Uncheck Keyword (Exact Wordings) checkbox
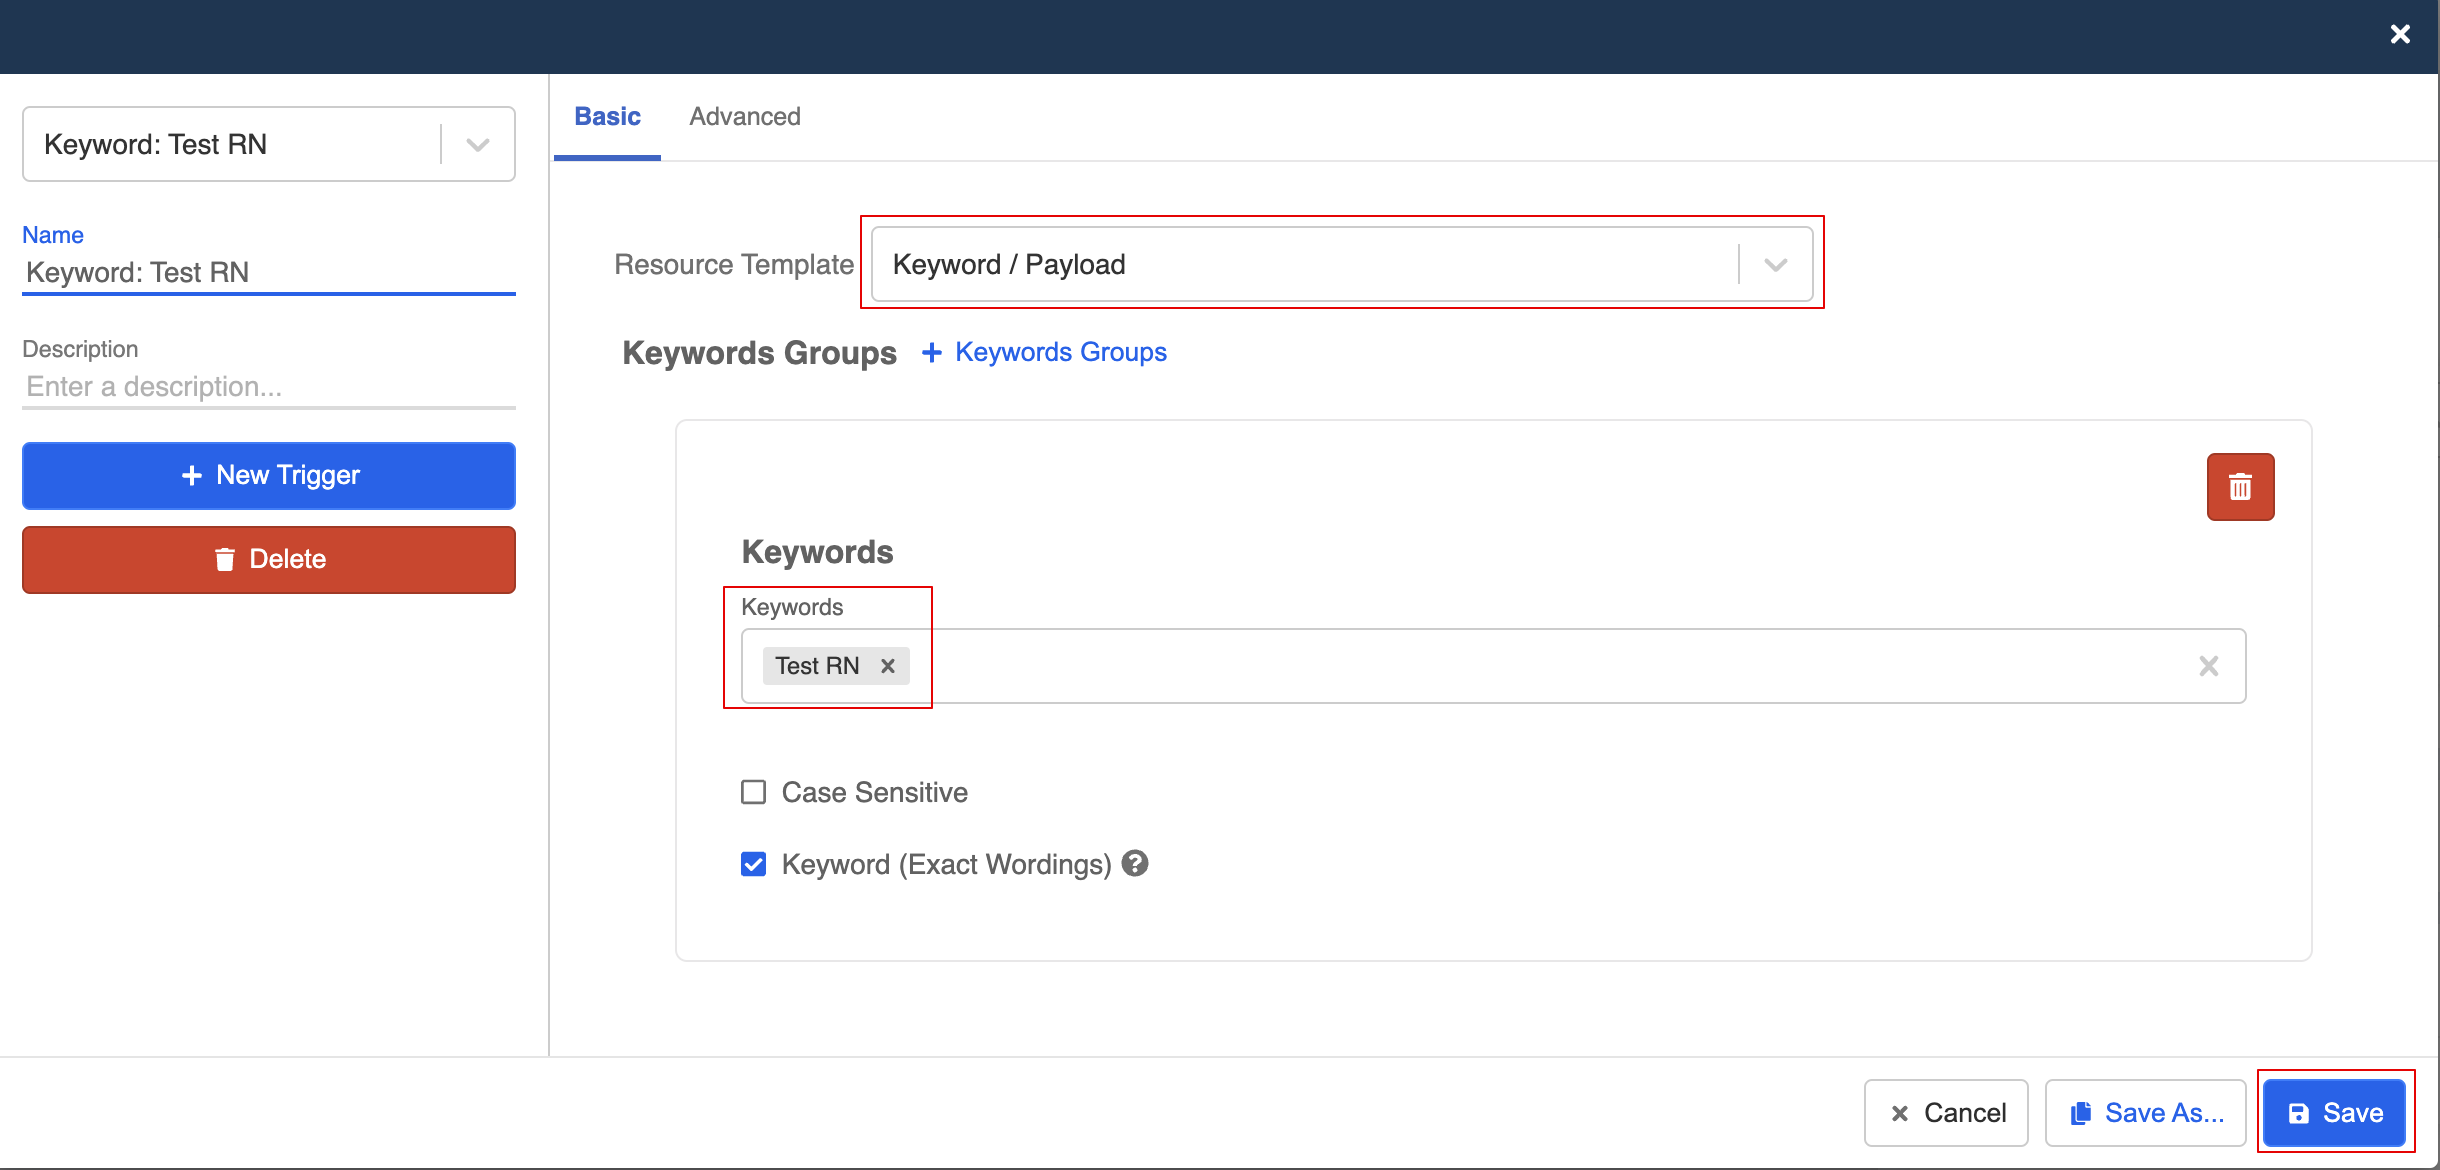The width and height of the screenshot is (2440, 1170). click(x=754, y=864)
